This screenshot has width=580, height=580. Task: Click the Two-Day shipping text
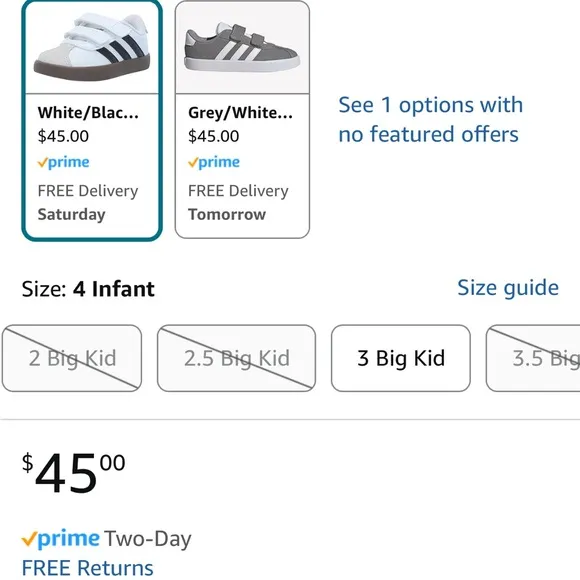pos(148,539)
